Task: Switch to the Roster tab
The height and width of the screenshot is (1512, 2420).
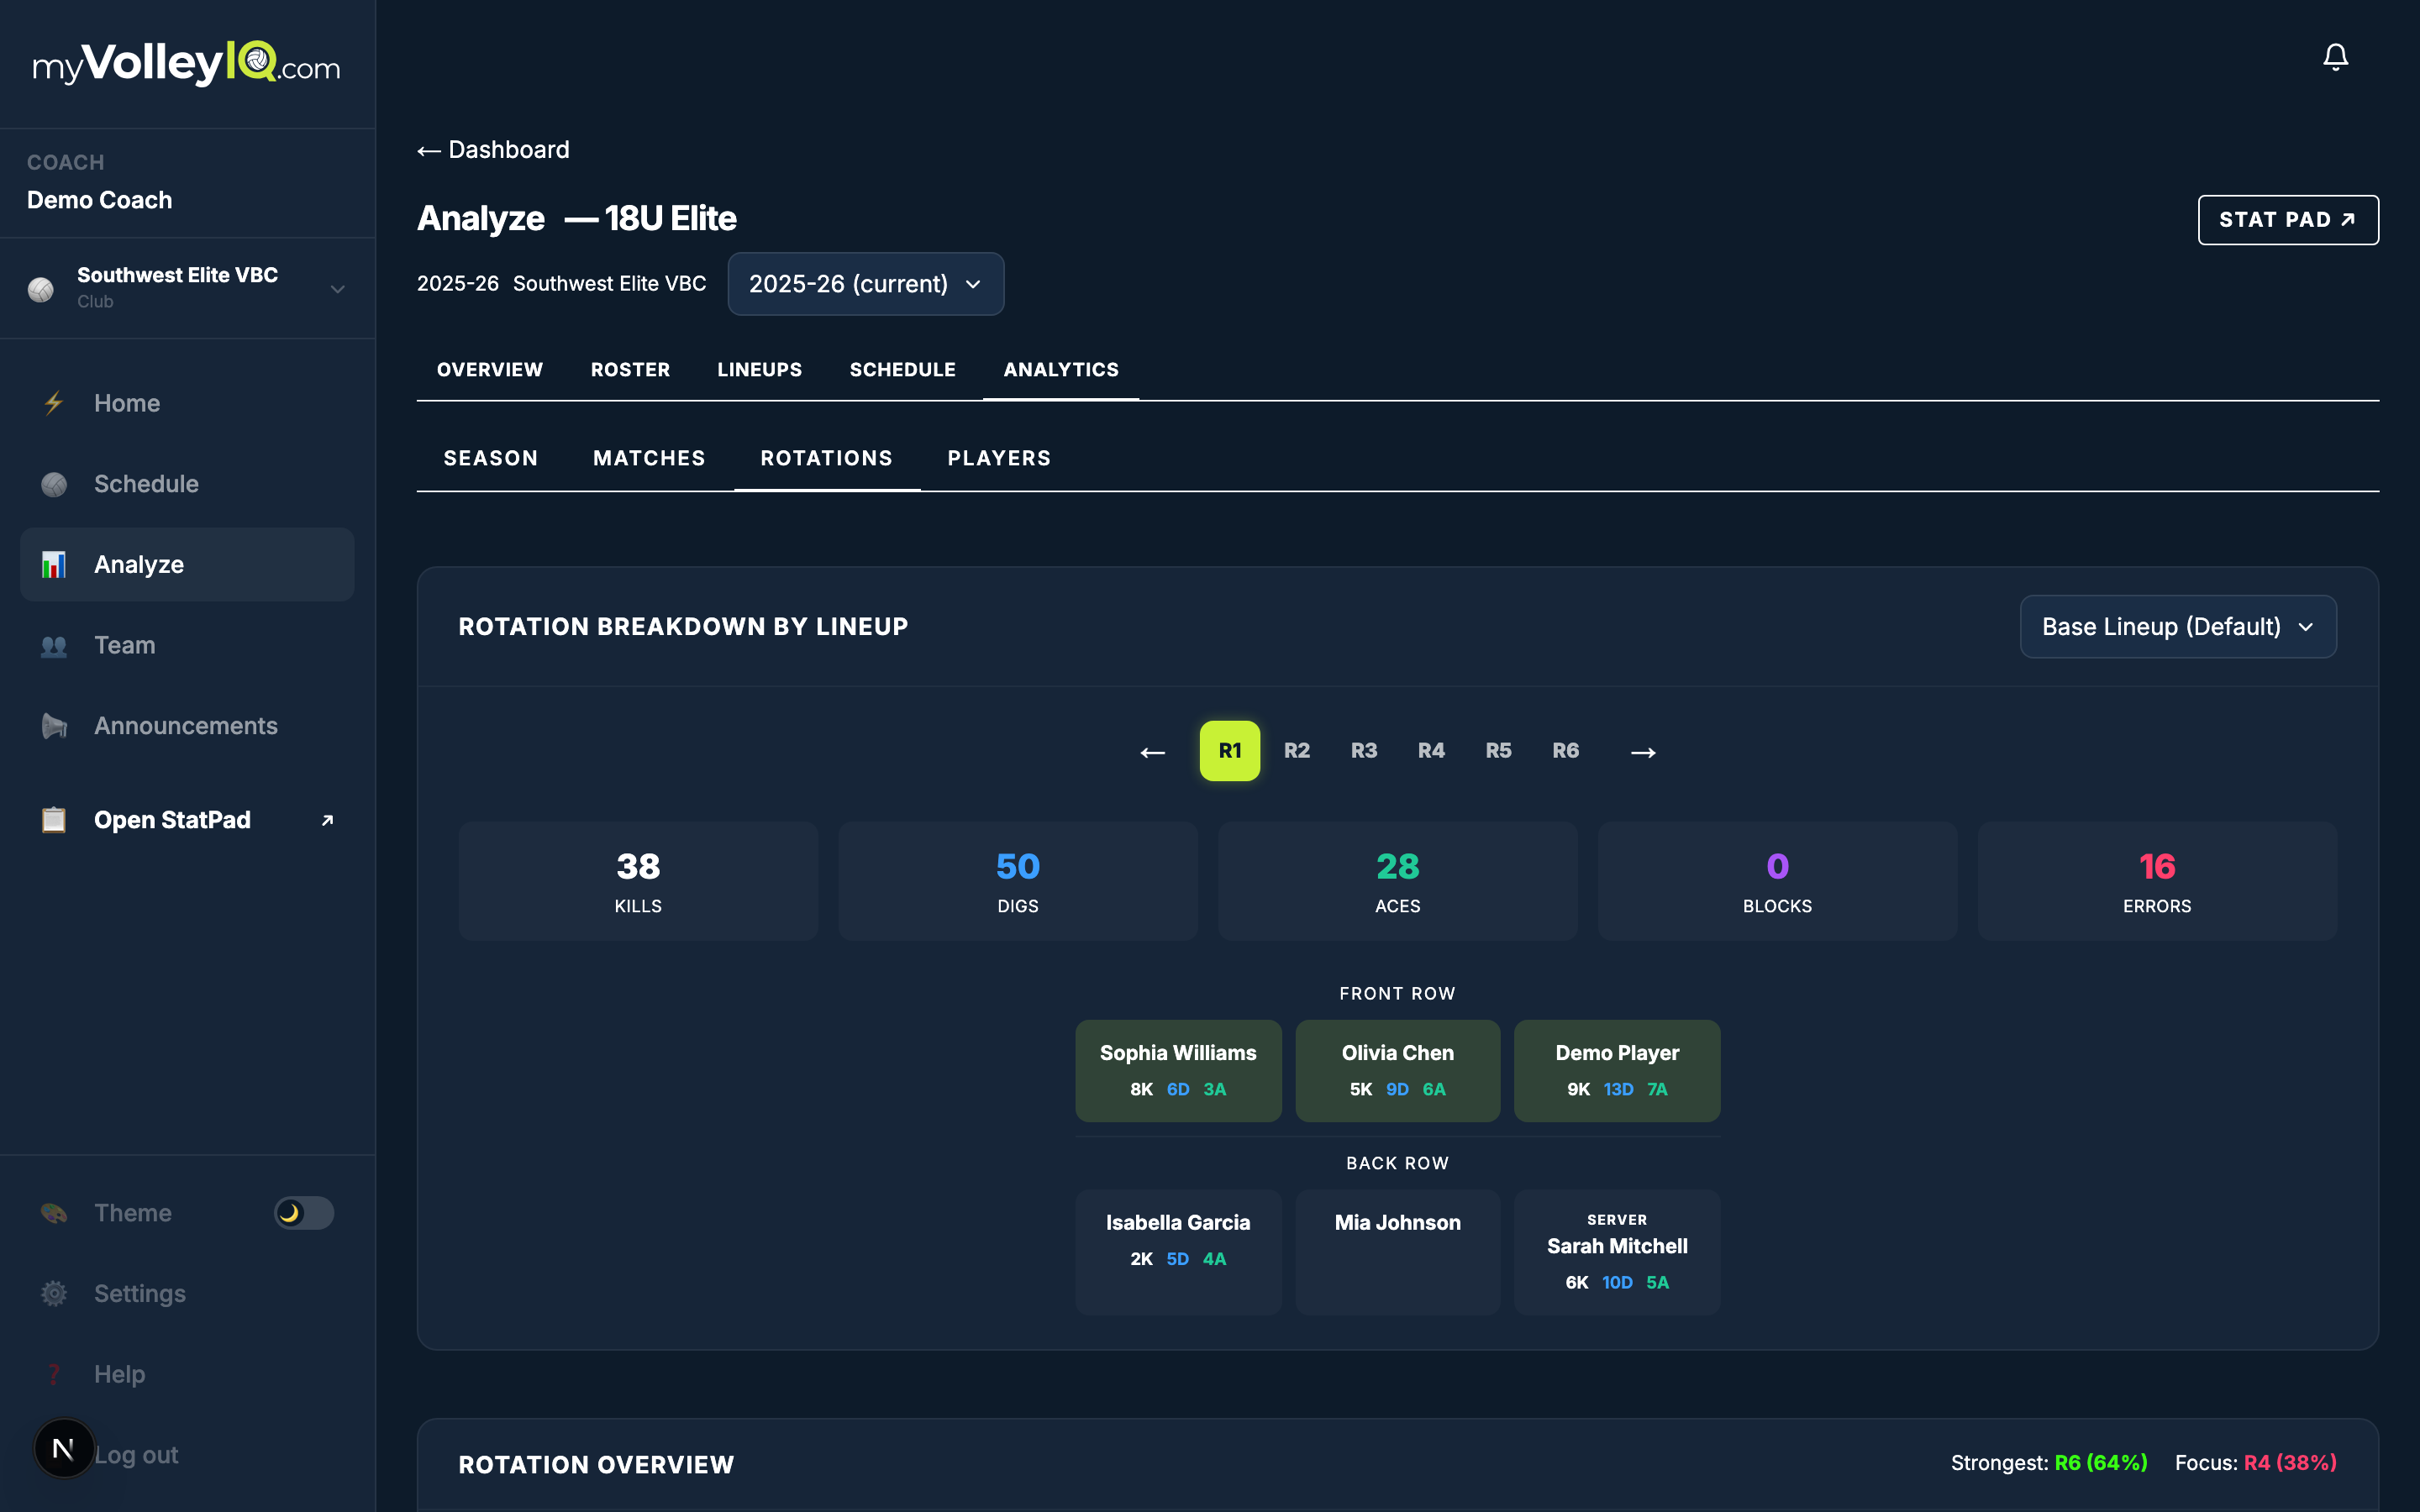Action: coord(630,370)
